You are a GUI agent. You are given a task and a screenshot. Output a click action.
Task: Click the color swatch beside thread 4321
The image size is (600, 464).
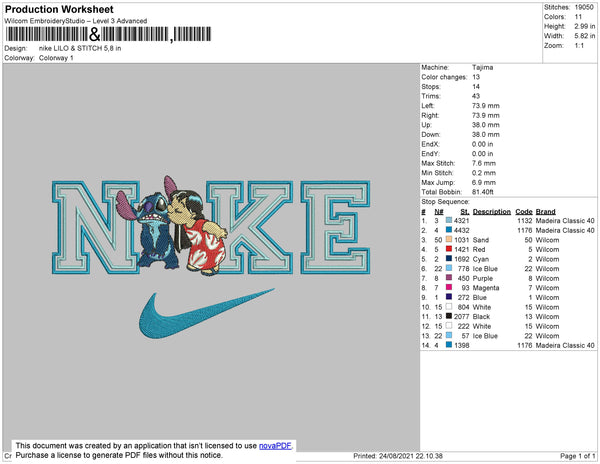pos(449,220)
